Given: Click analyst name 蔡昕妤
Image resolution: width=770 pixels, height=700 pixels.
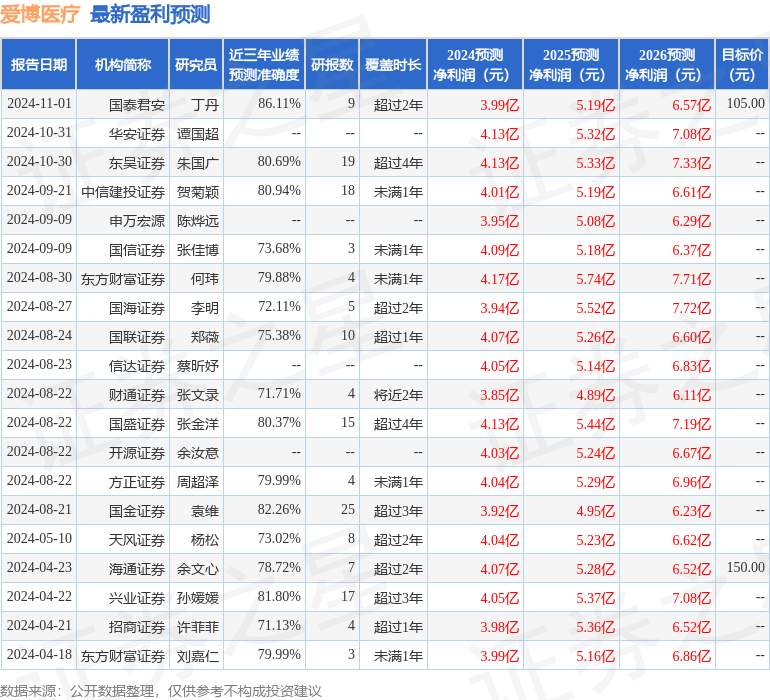Looking at the screenshot, I should pyautogui.click(x=198, y=366).
